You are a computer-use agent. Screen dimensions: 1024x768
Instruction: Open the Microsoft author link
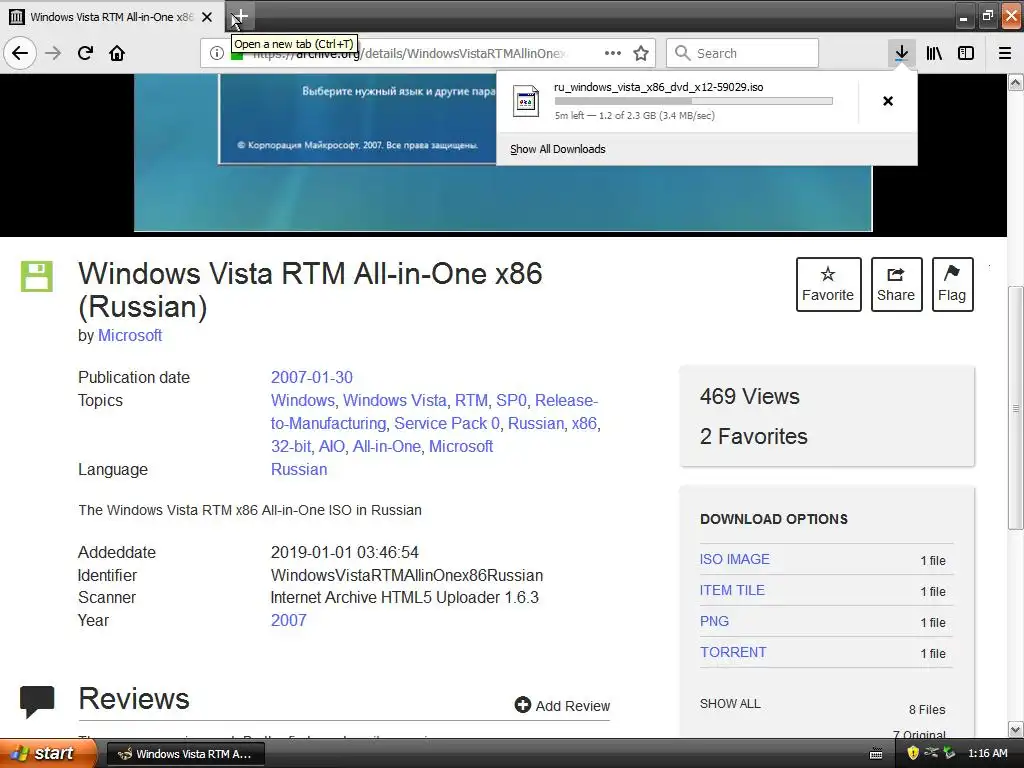tap(130, 336)
